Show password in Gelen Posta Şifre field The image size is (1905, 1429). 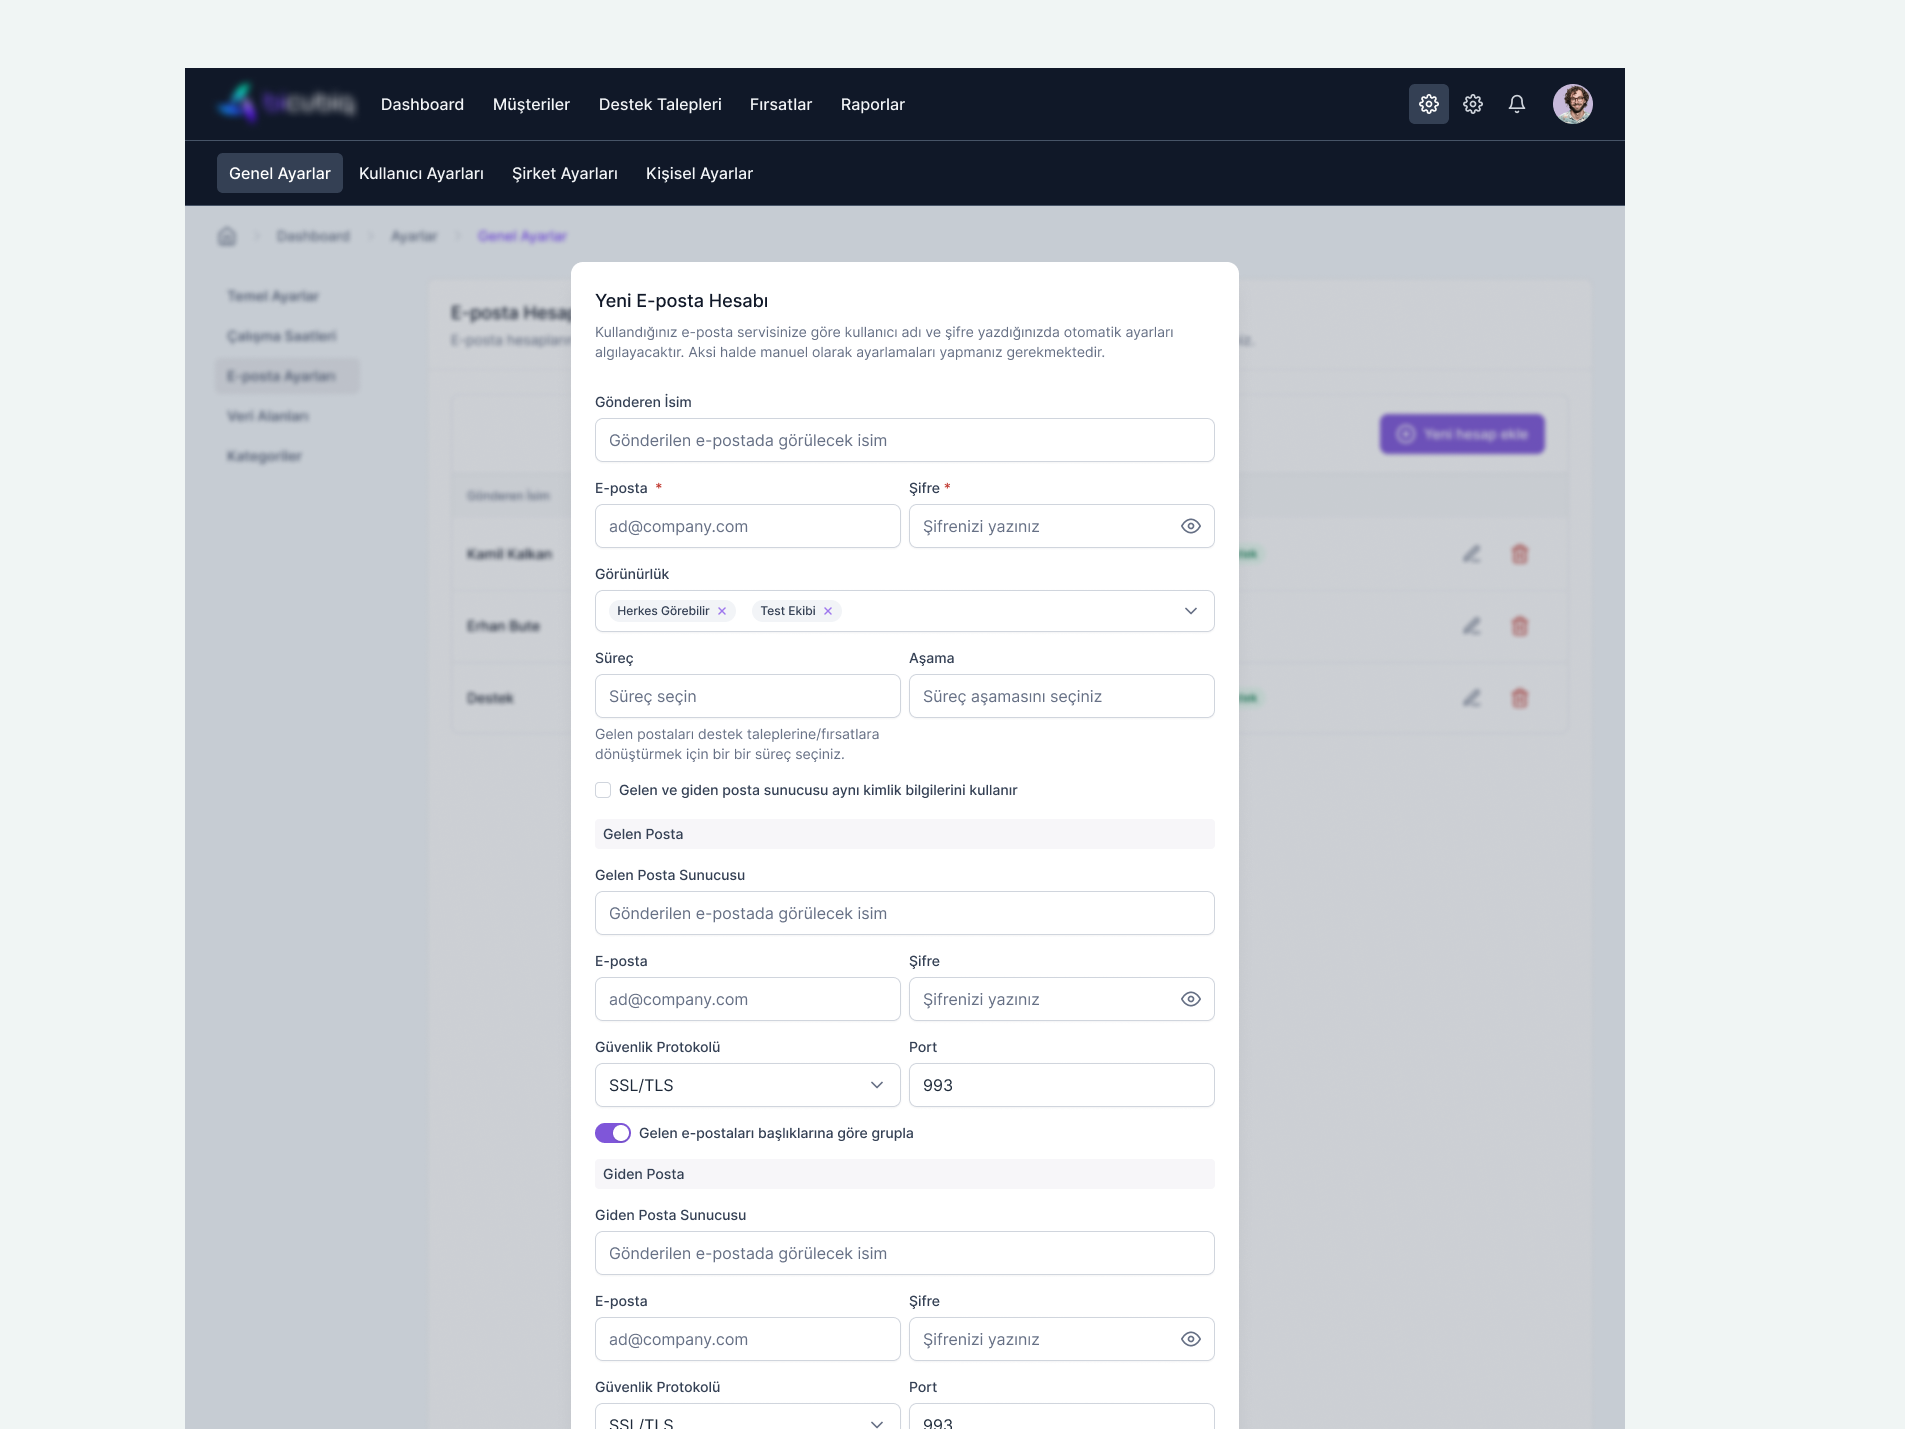click(x=1190, y=999)
